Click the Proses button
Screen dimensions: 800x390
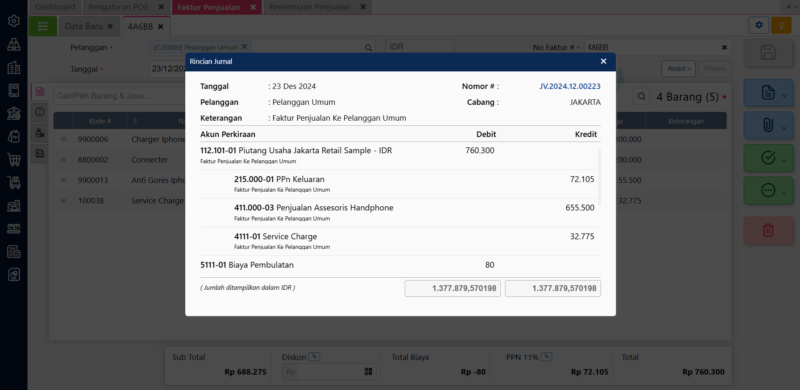click(715, 68)
